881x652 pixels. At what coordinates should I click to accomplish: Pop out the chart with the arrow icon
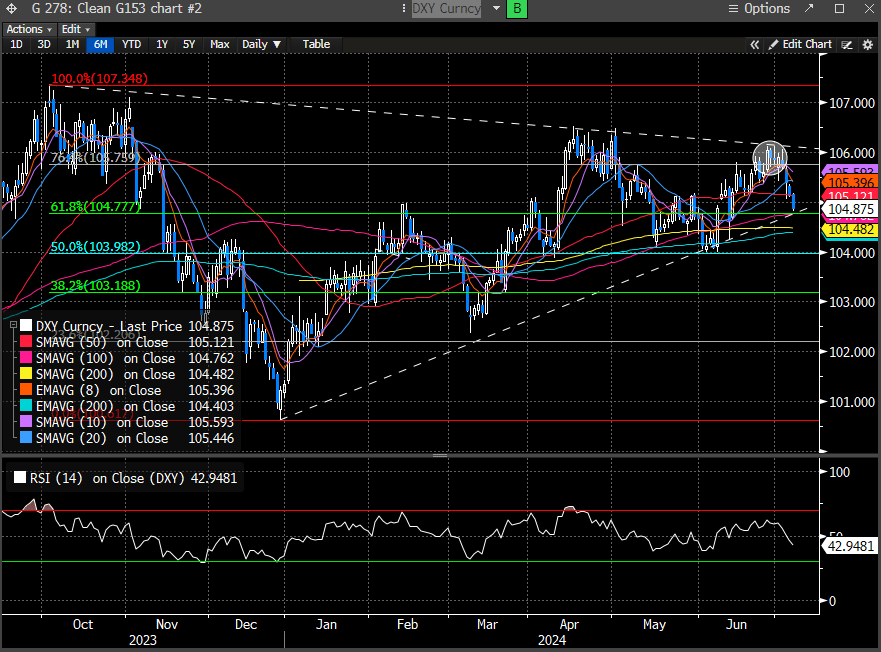pos(809,8)
